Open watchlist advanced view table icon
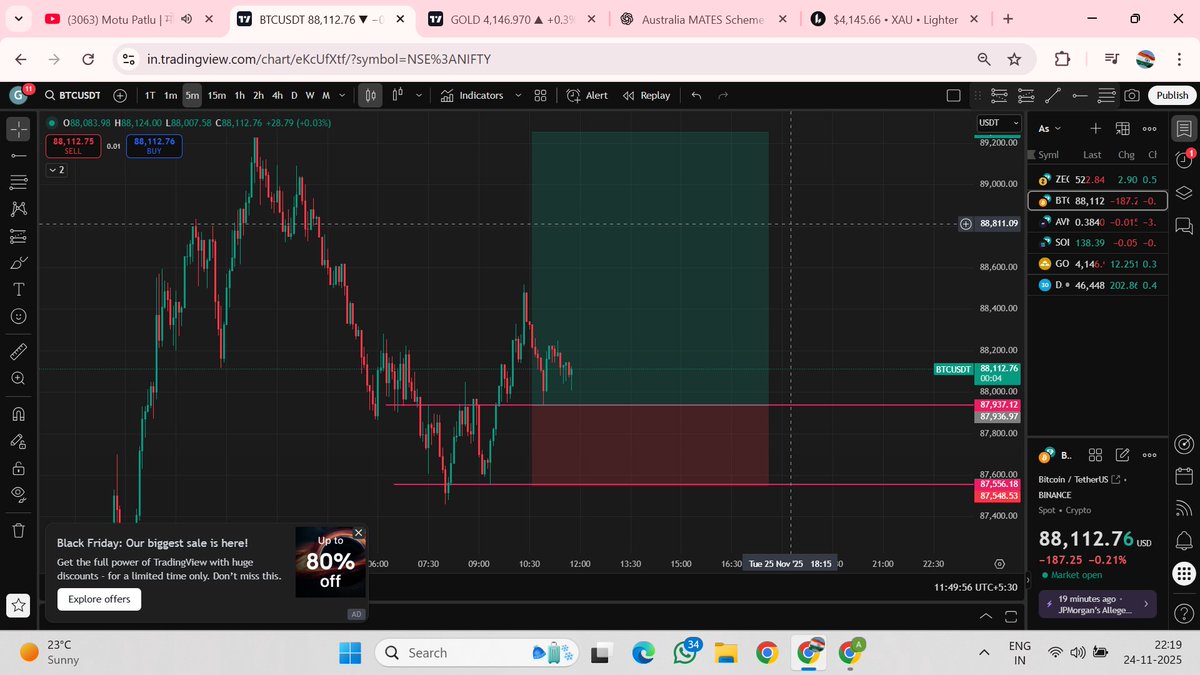Viewport: 1200px width, 675px height. coord(1122,128)
